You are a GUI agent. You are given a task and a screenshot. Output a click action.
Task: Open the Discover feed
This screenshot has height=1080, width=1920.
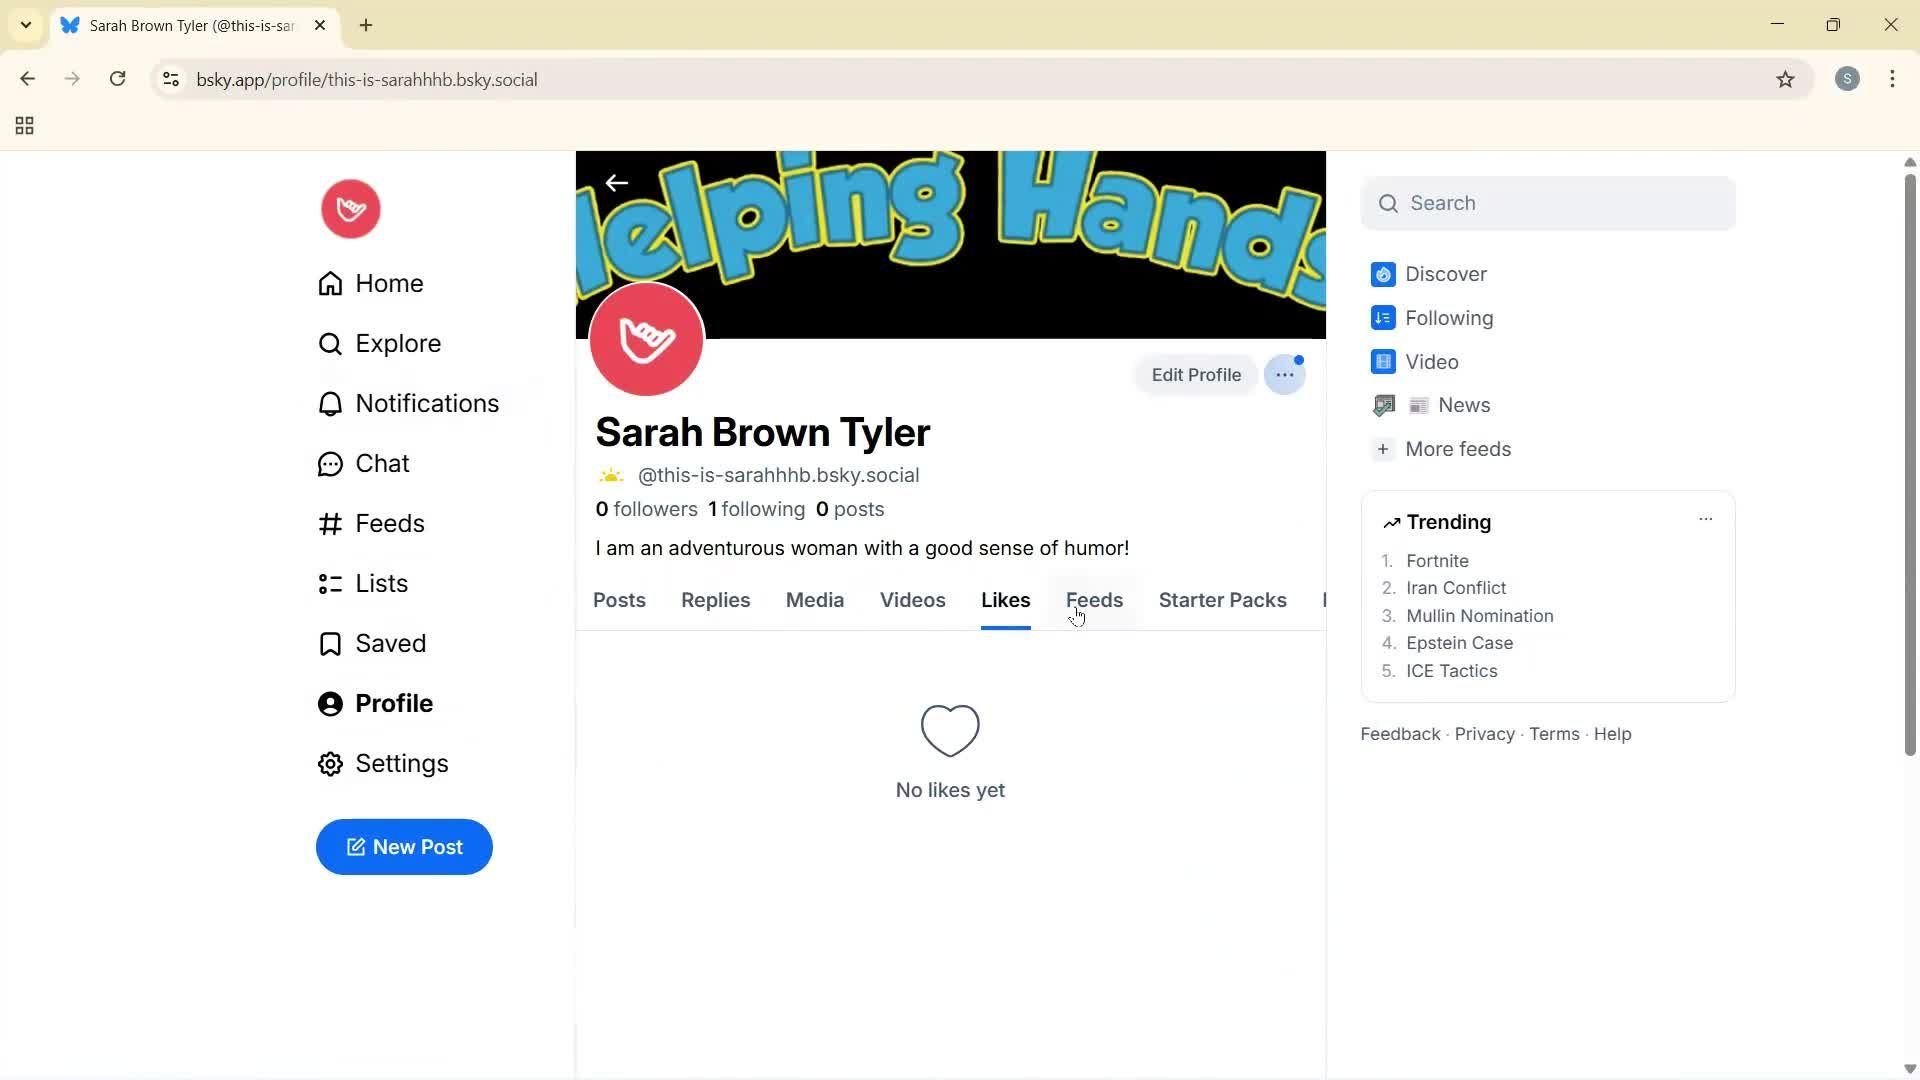1446,274
